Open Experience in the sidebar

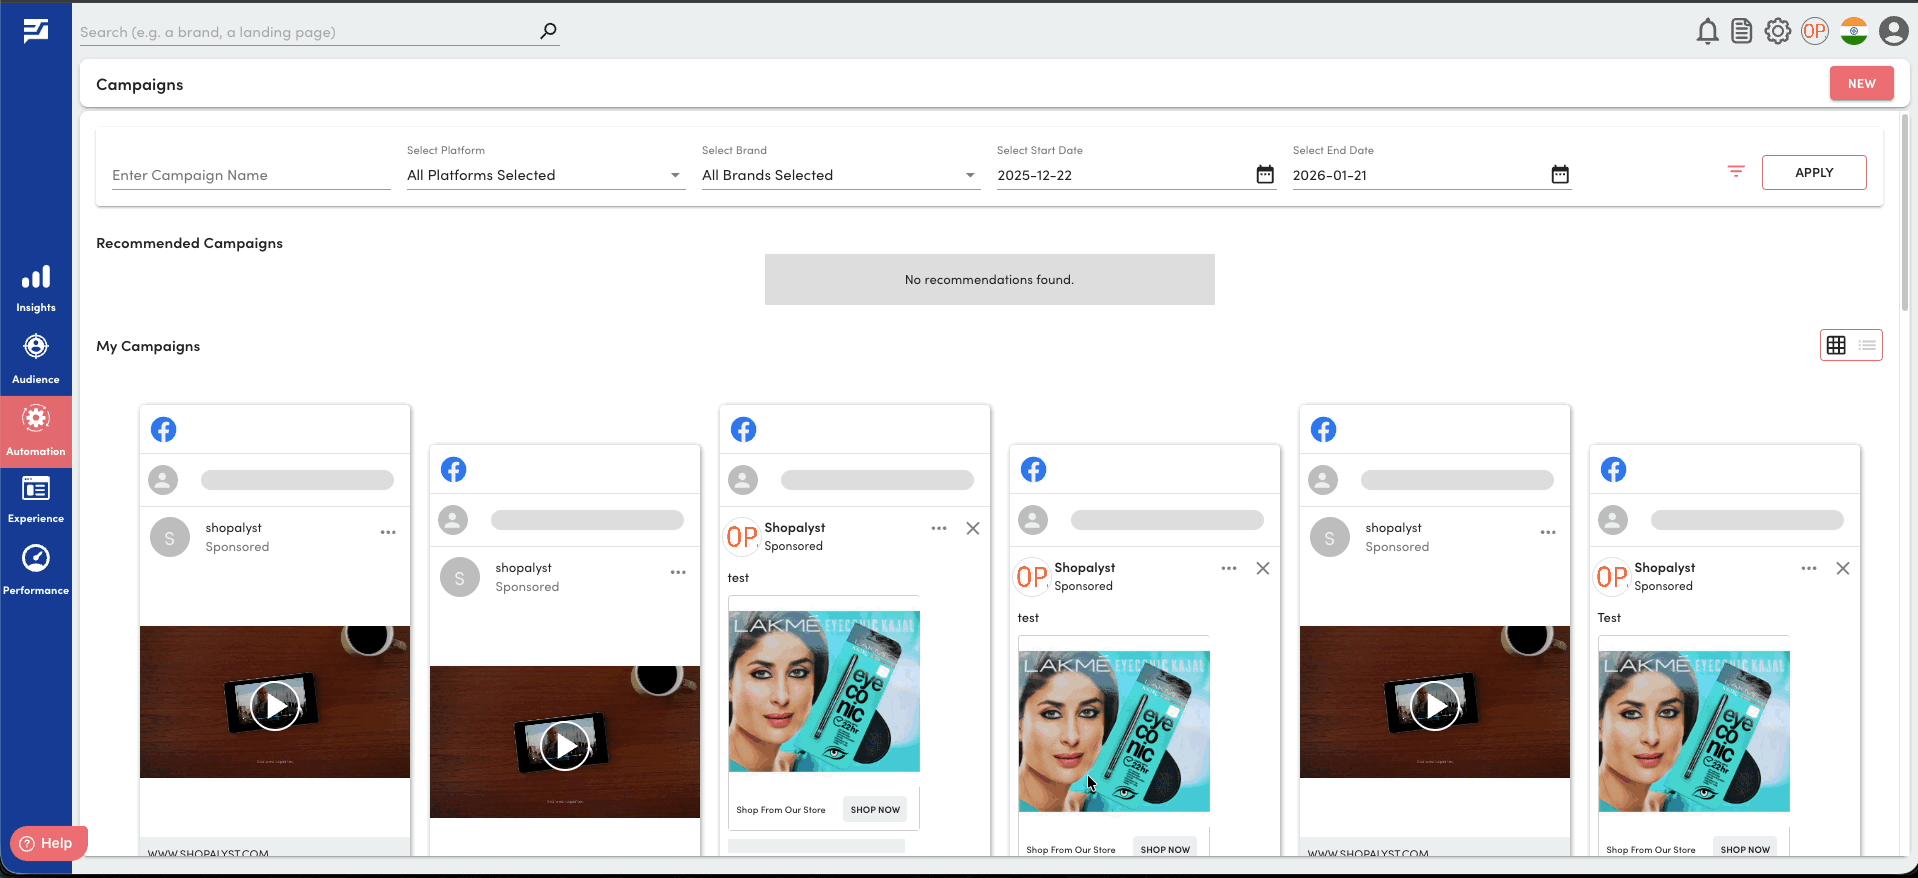tap(36, 499)
